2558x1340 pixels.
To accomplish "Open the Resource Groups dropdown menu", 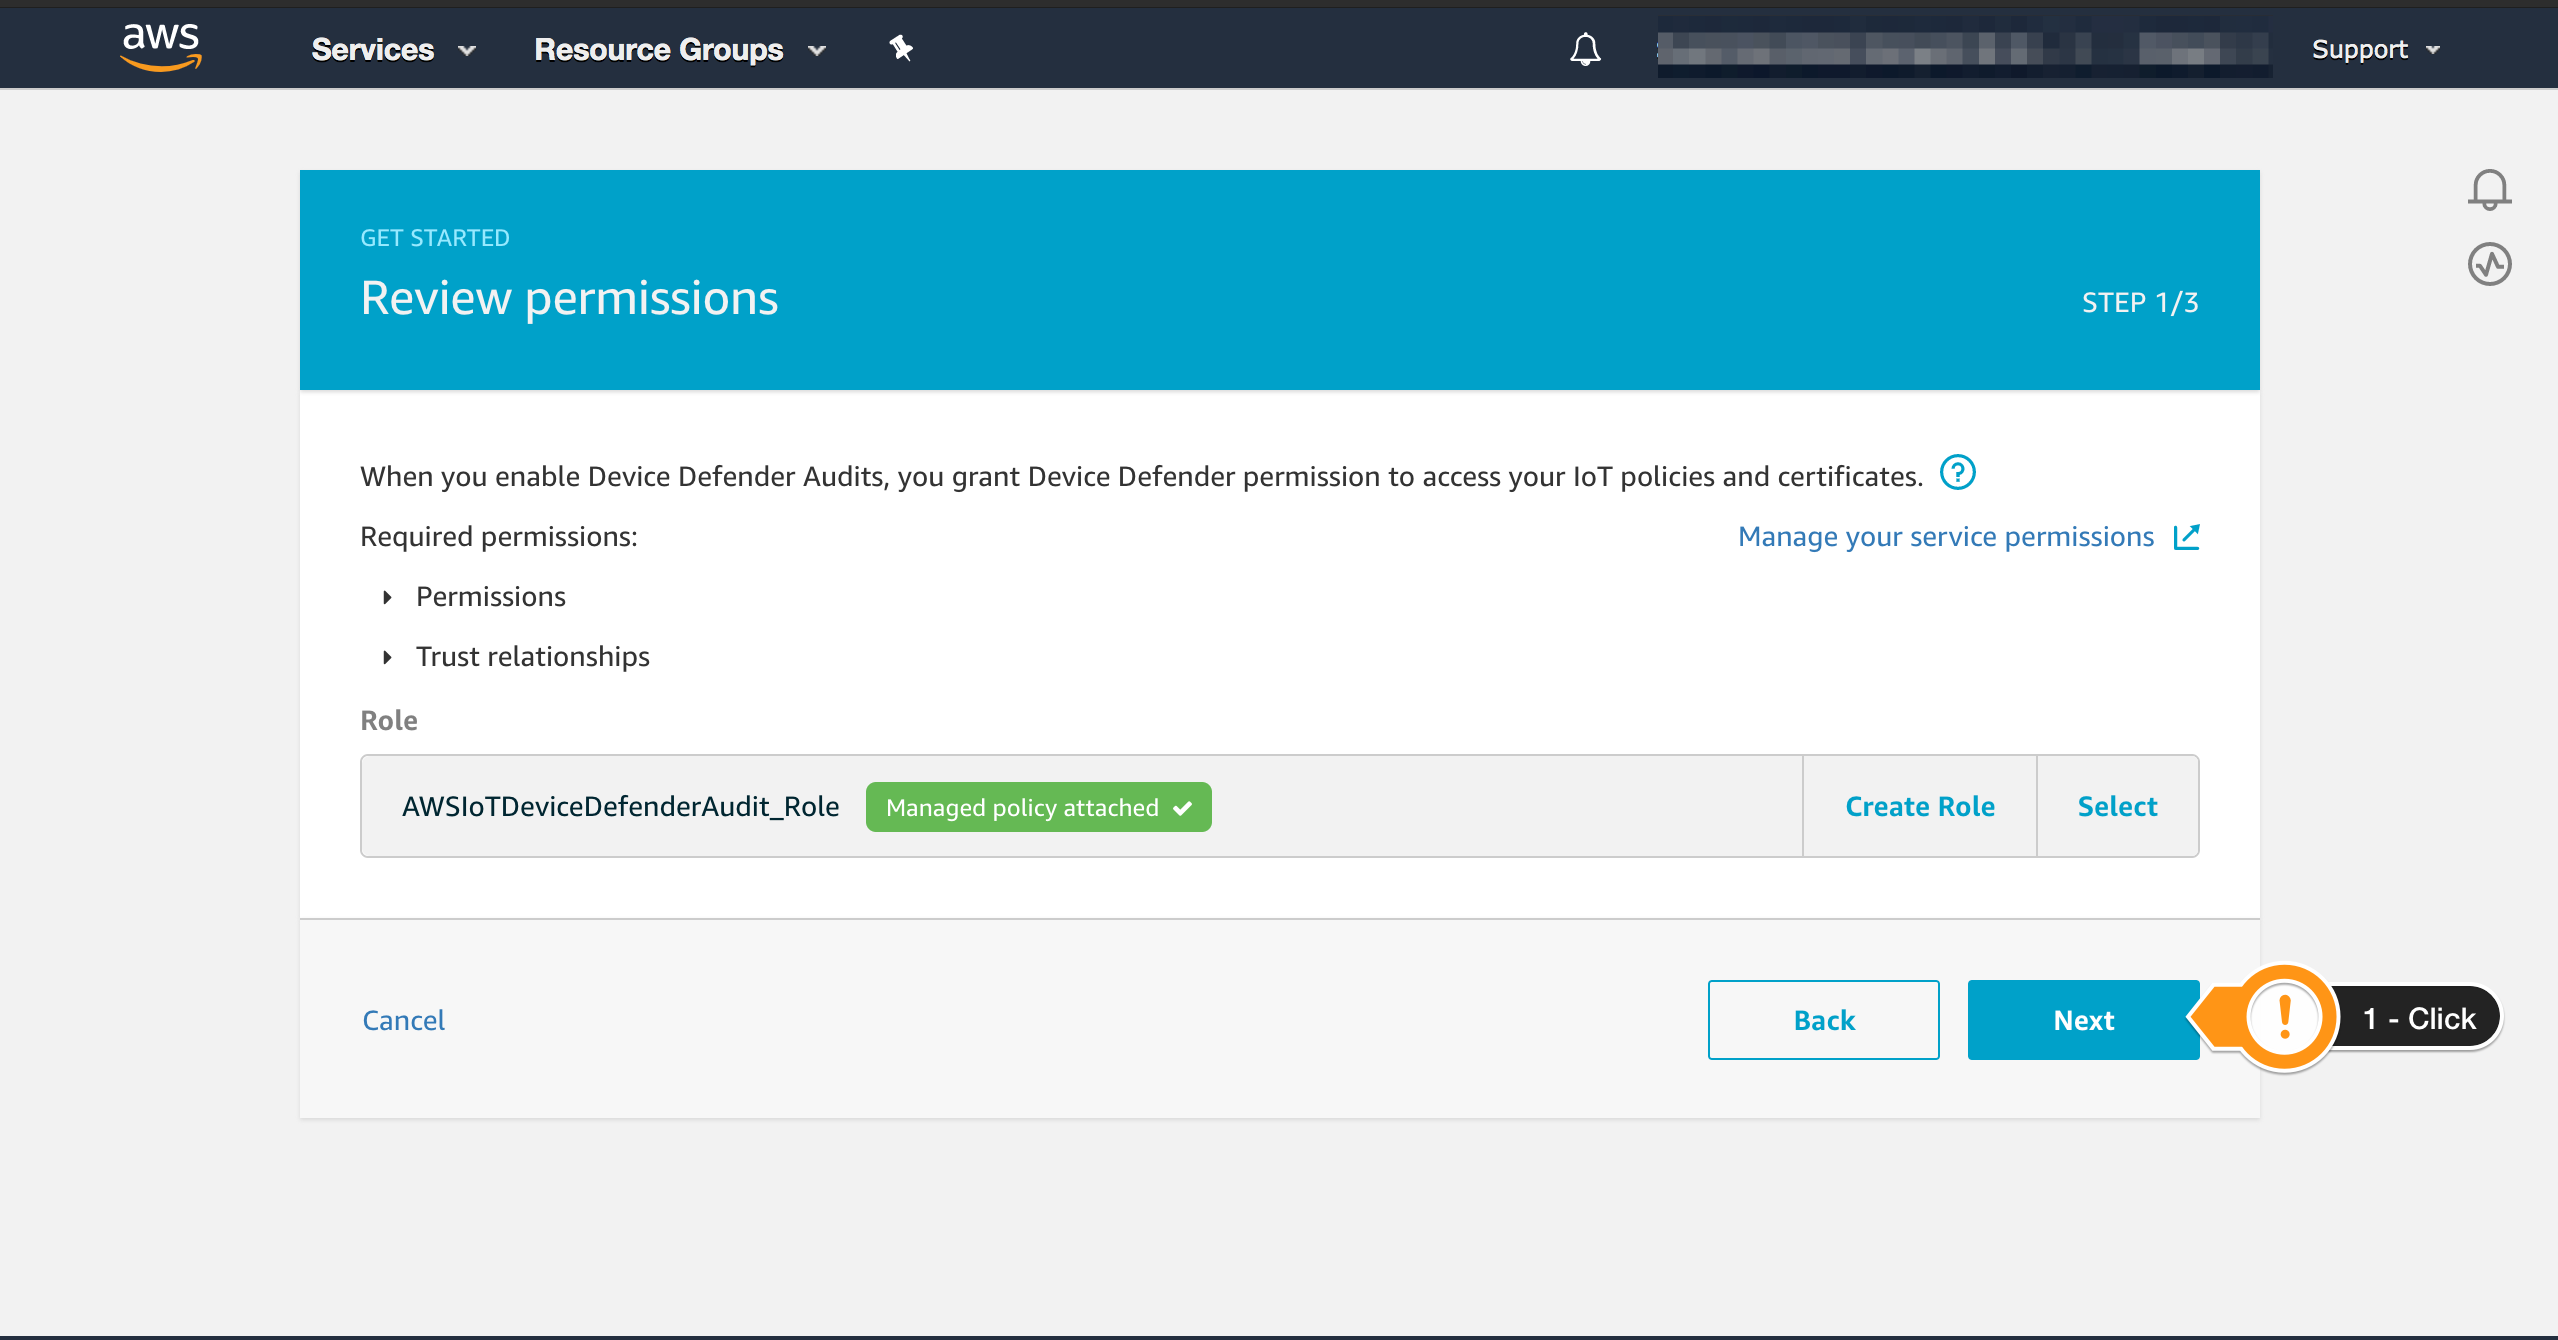I will point(680,49).
